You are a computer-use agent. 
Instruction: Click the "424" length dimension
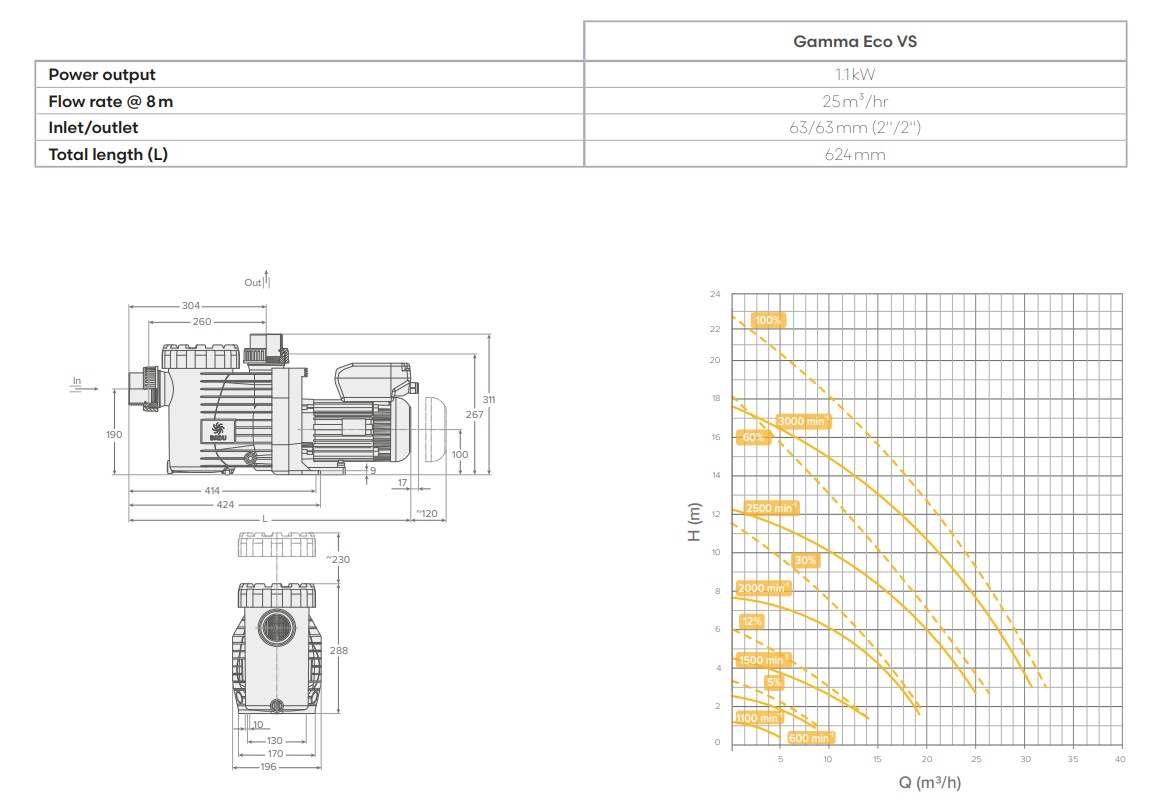(x=225, y=505)
